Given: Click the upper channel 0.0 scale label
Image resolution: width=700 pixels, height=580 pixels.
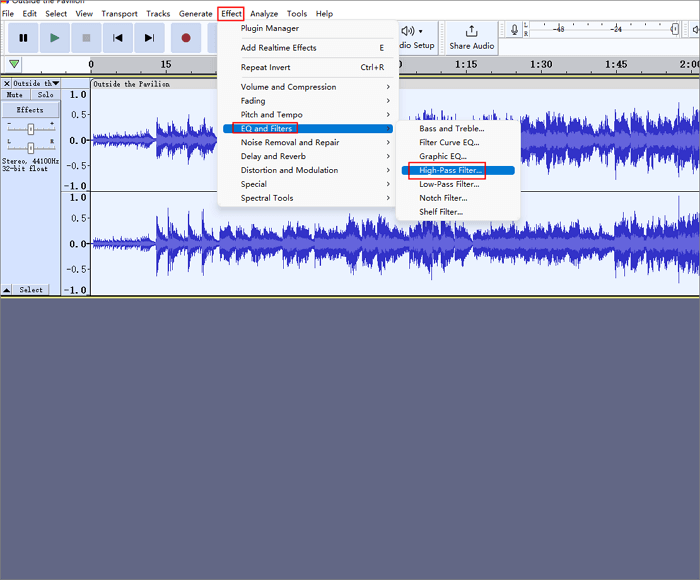Looking at the screenshot, I should [77, 141].
